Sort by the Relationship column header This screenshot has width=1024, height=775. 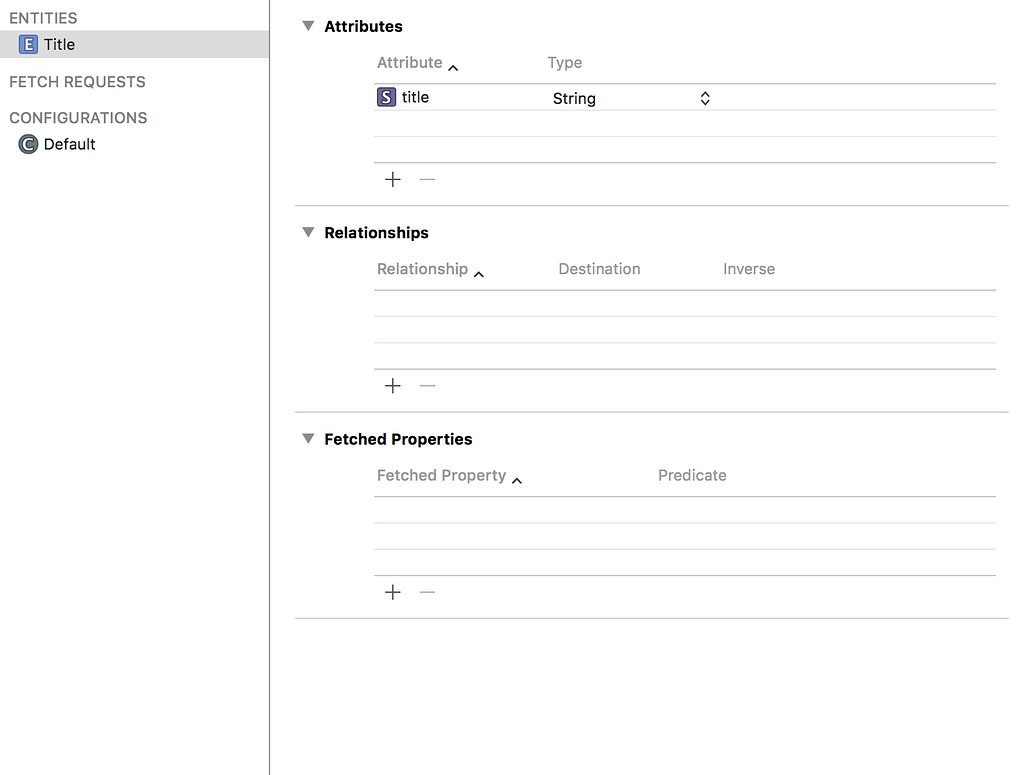pos(422,269)
